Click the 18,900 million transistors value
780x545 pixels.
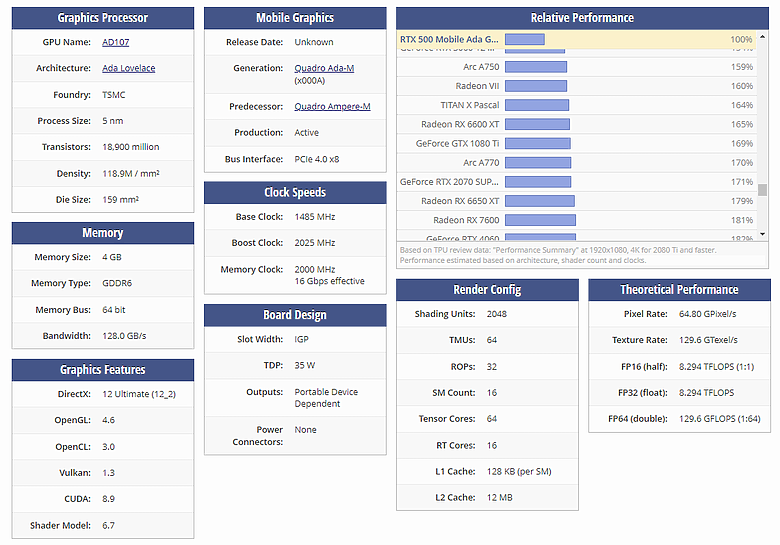coord(130,147)
